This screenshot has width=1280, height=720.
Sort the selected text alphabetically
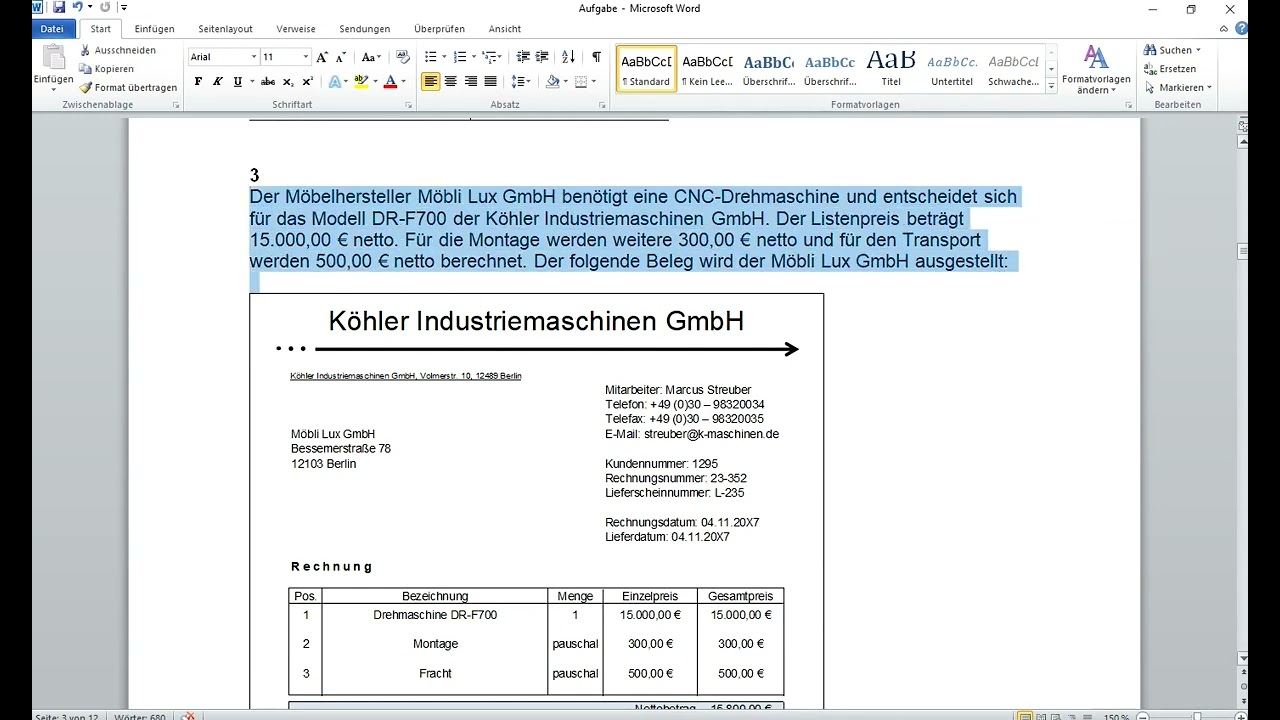click(568, 57)
